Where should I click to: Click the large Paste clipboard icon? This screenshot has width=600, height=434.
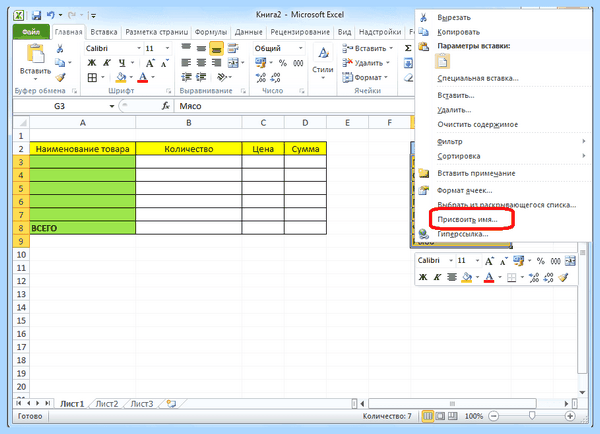point(35,53)
